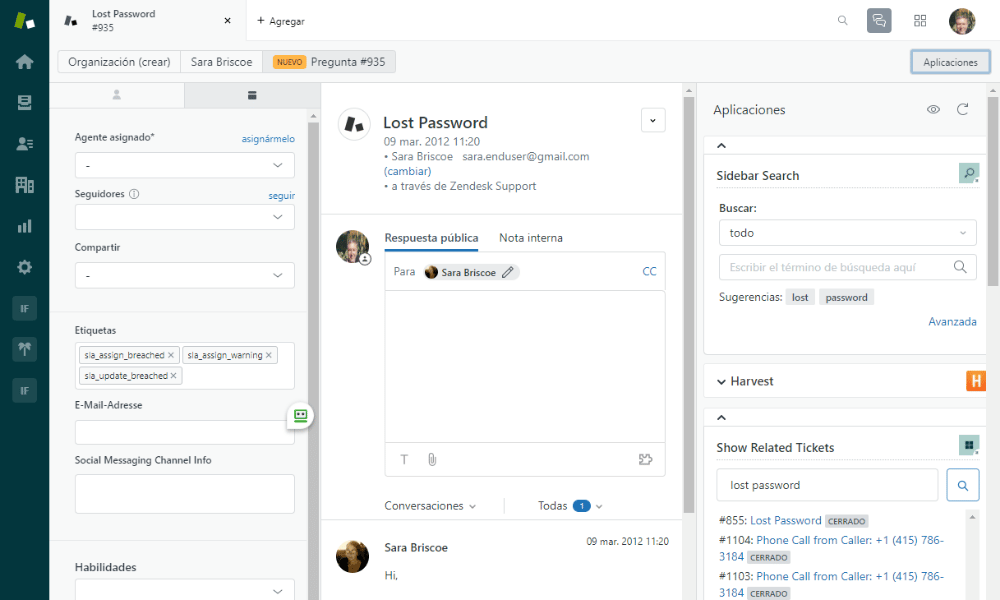Close the Lost Password #935 tab
Image resolution: width=1000 pixels, height=600 pixels.
(227, 20)
